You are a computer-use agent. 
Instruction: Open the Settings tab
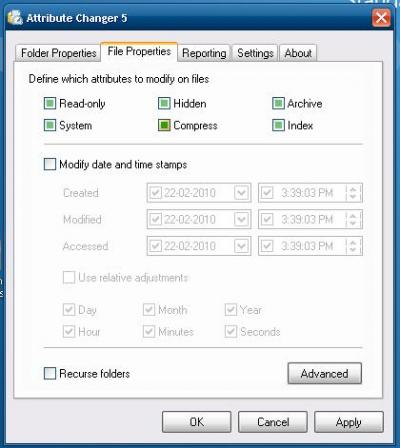point(255,53)
